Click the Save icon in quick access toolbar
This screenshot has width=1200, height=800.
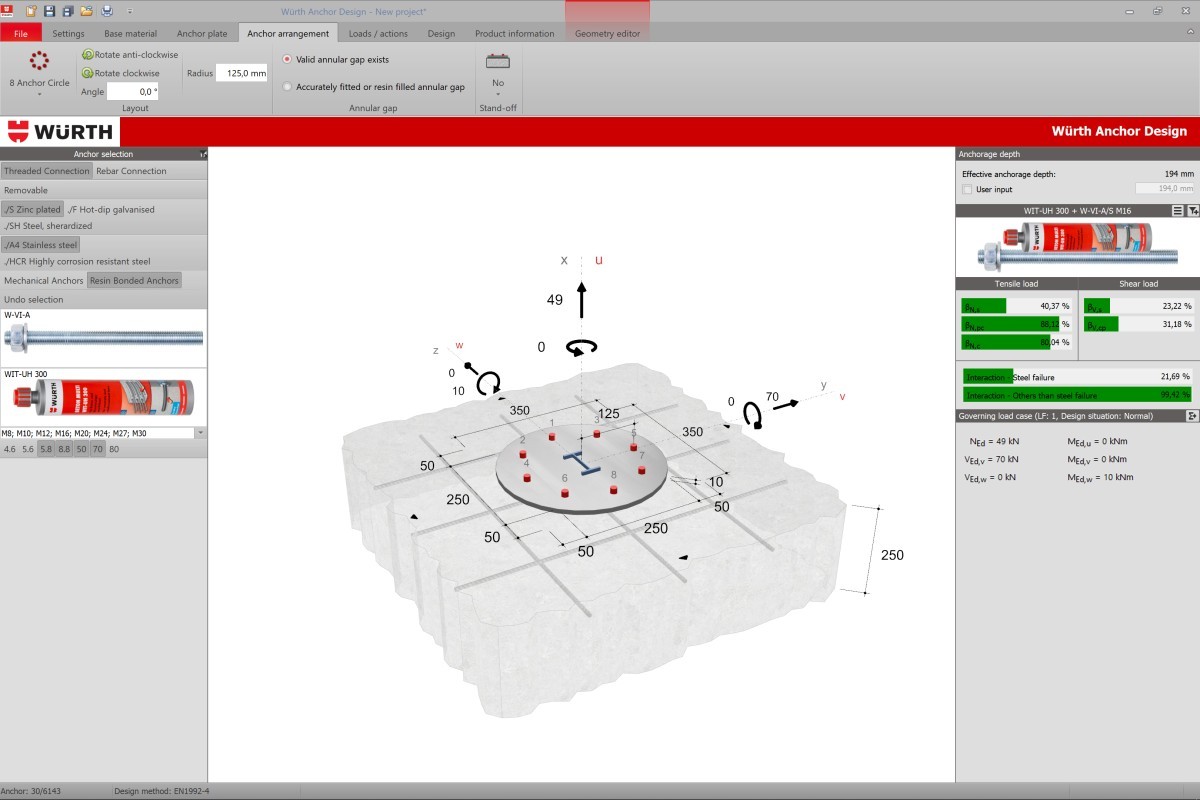tap(49, 11)
